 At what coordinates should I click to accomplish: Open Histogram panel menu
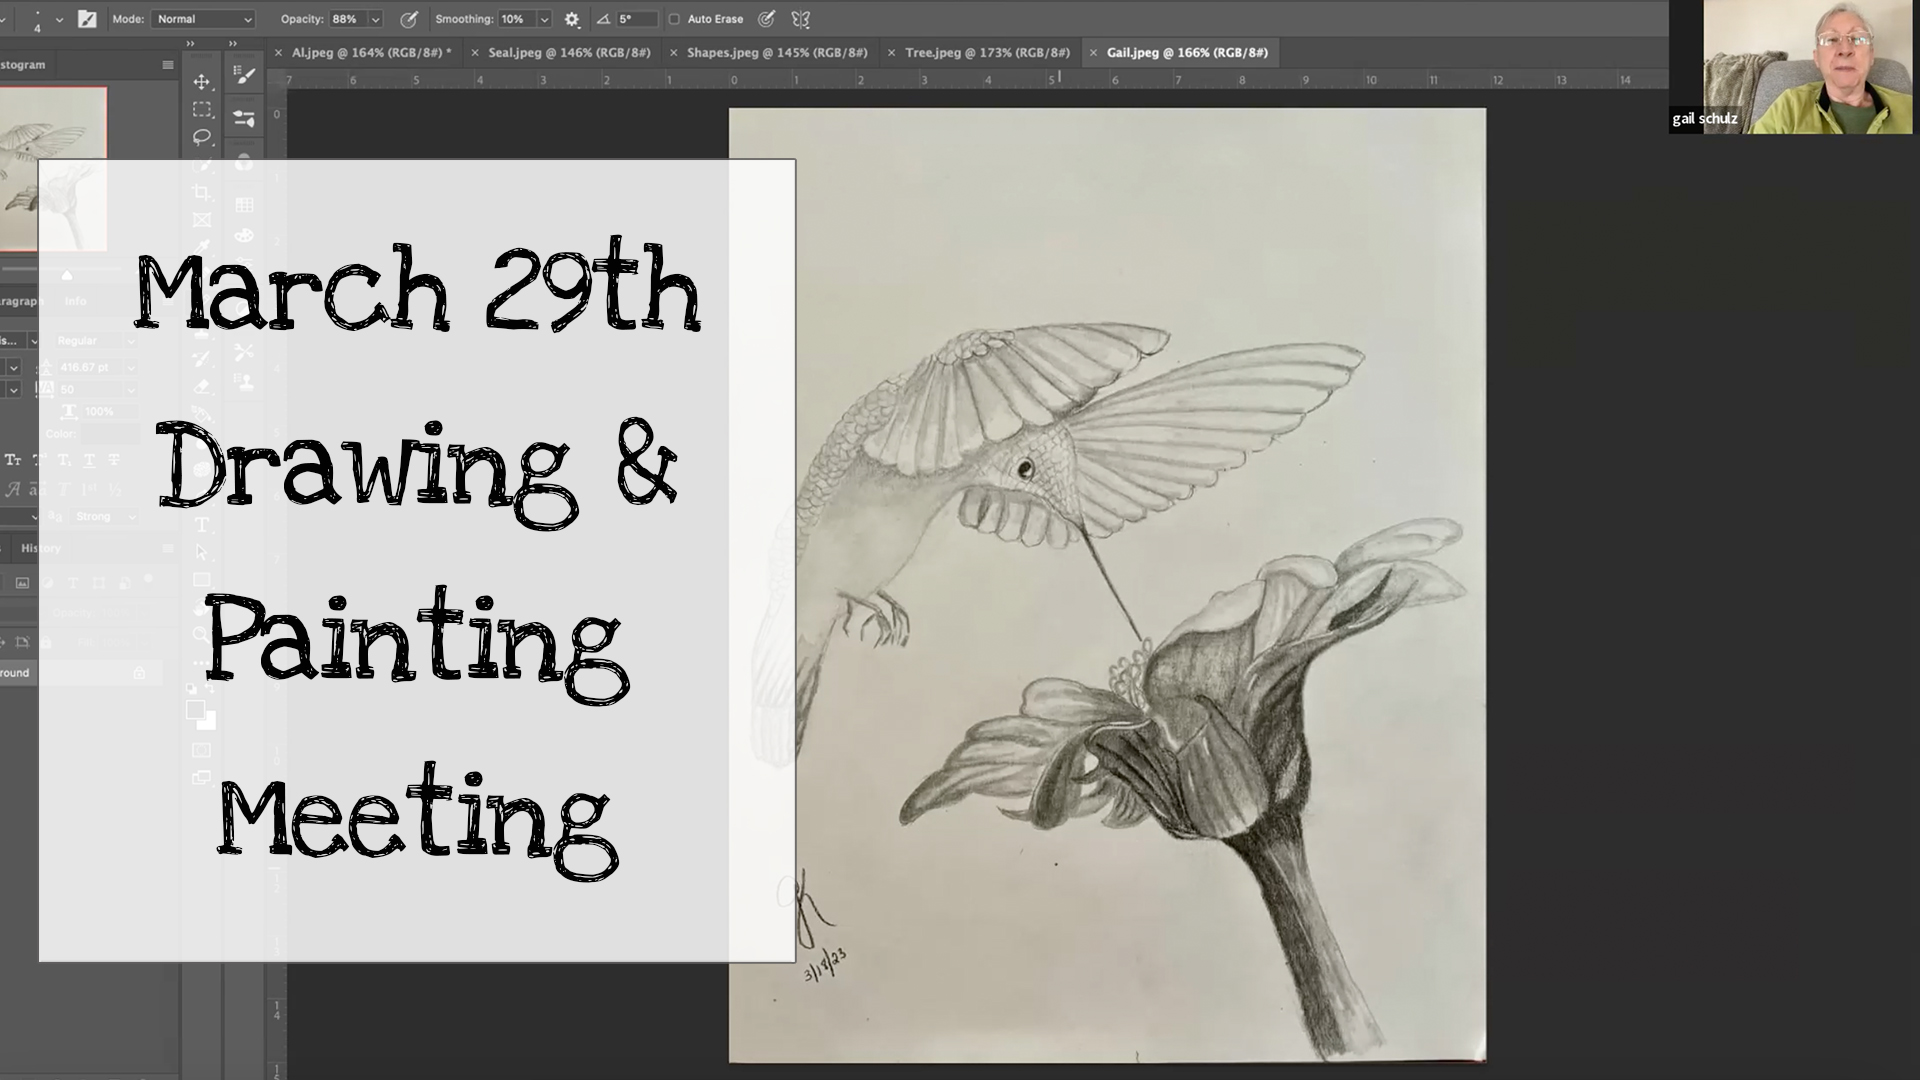(x=168, y=65)
